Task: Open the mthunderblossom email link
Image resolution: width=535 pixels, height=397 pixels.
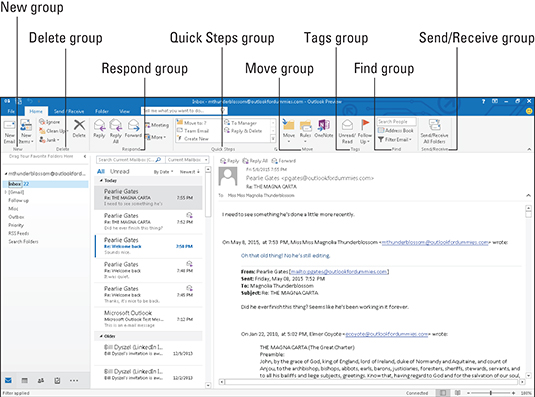Action: [x=435, y=242]
